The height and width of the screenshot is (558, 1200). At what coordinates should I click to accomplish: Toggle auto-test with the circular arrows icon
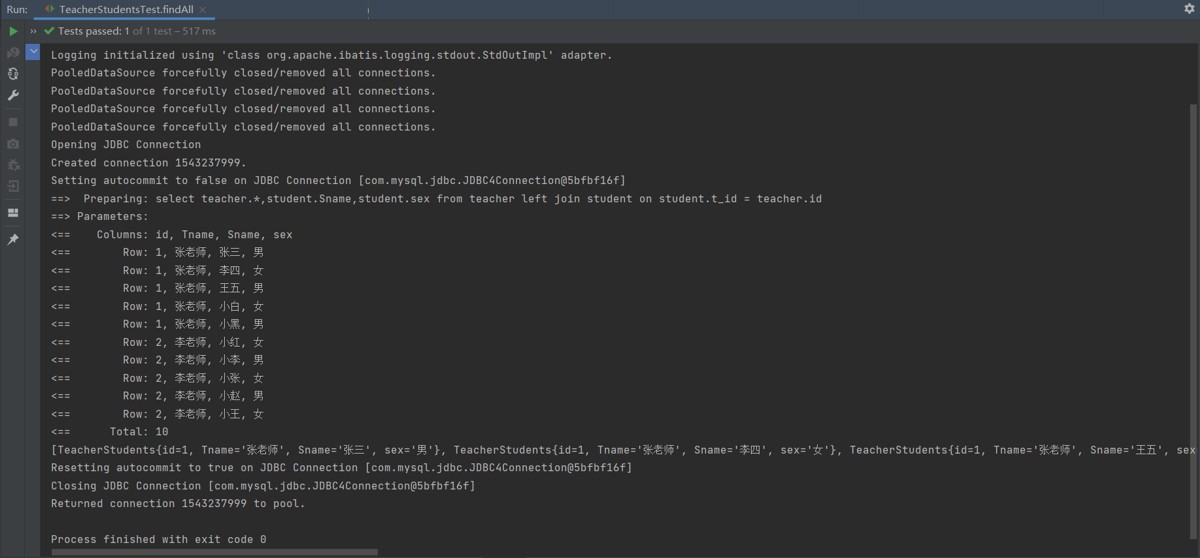coord(13,74)
